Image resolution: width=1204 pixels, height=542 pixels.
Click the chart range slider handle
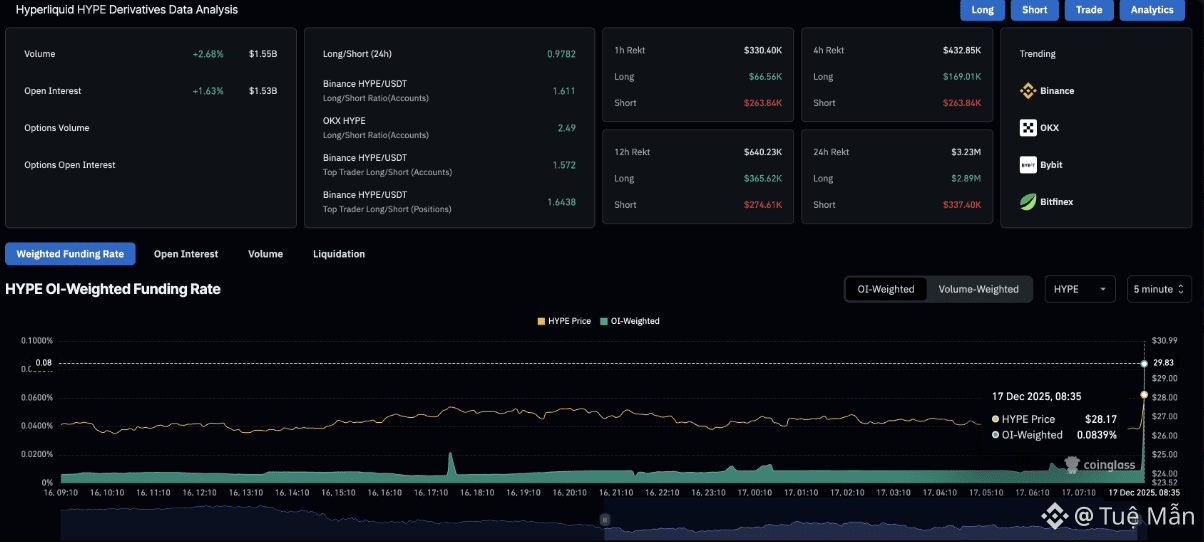click(x=604, y=519)
